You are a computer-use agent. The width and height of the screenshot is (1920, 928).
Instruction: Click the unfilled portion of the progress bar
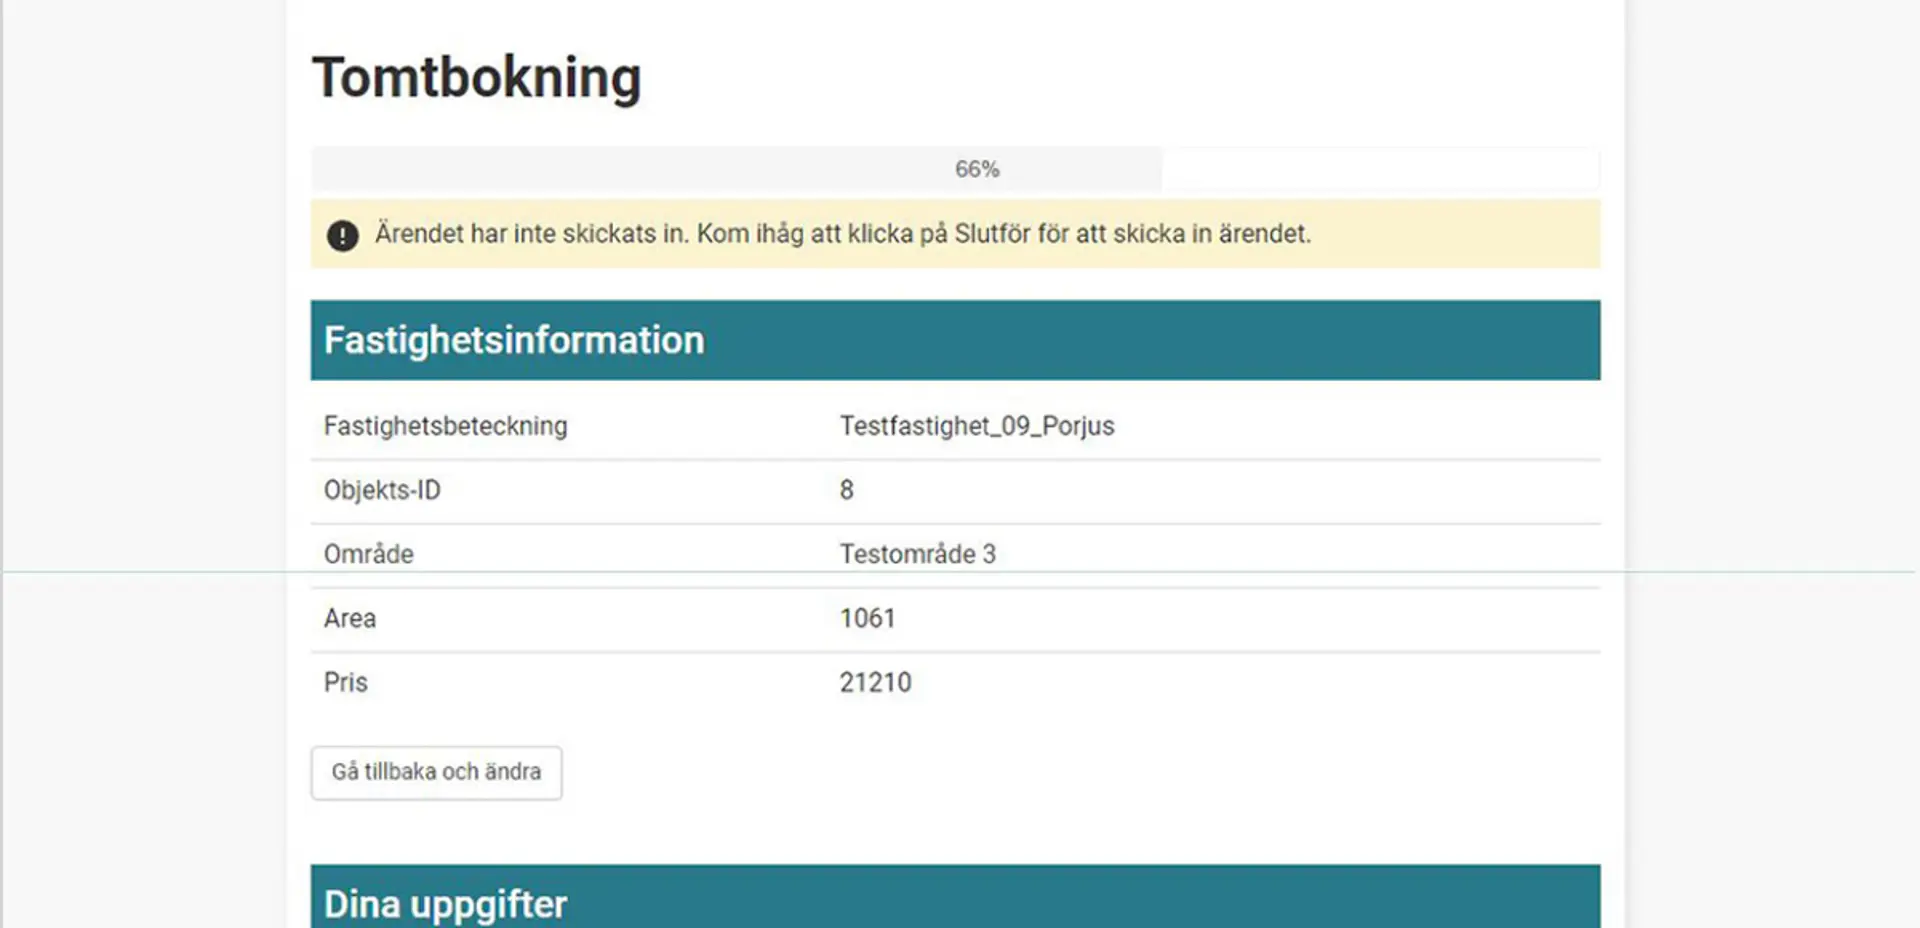click(x=1380, y=168)
